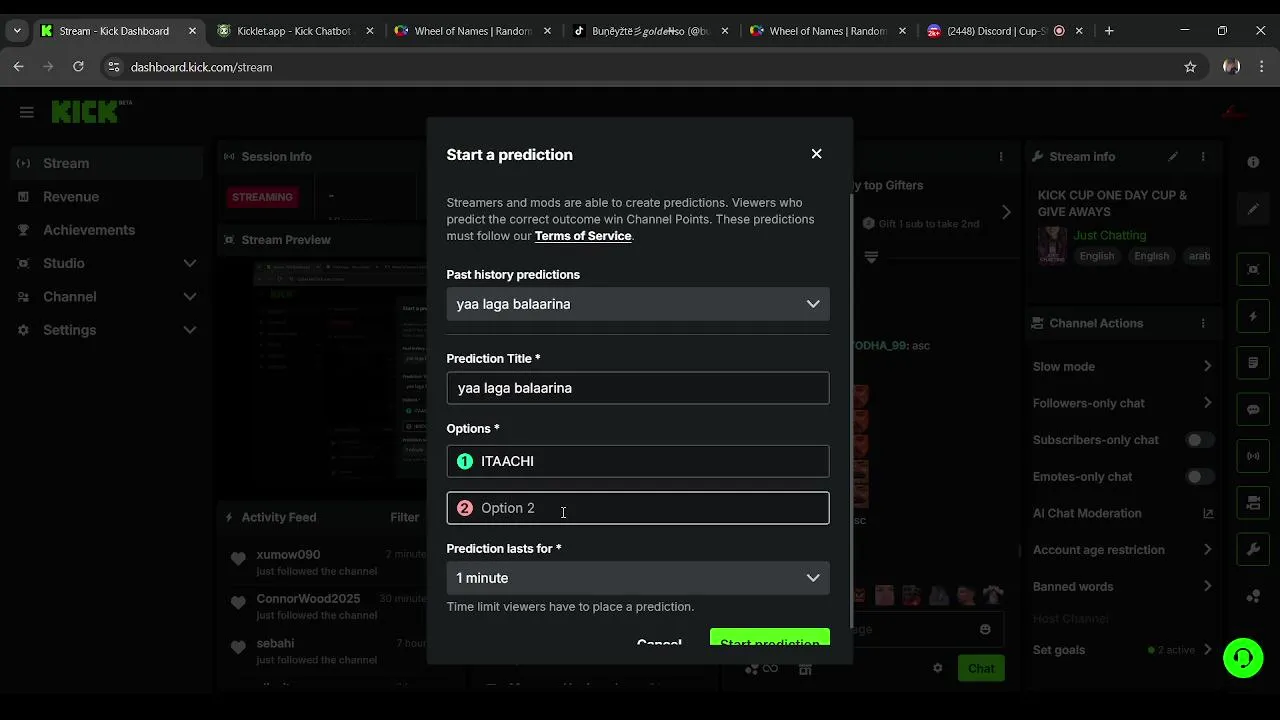The width and height of the screenshot is (1280, 720).
Task: Open Achievements in the sidebar
Action: tap(107, 230)
